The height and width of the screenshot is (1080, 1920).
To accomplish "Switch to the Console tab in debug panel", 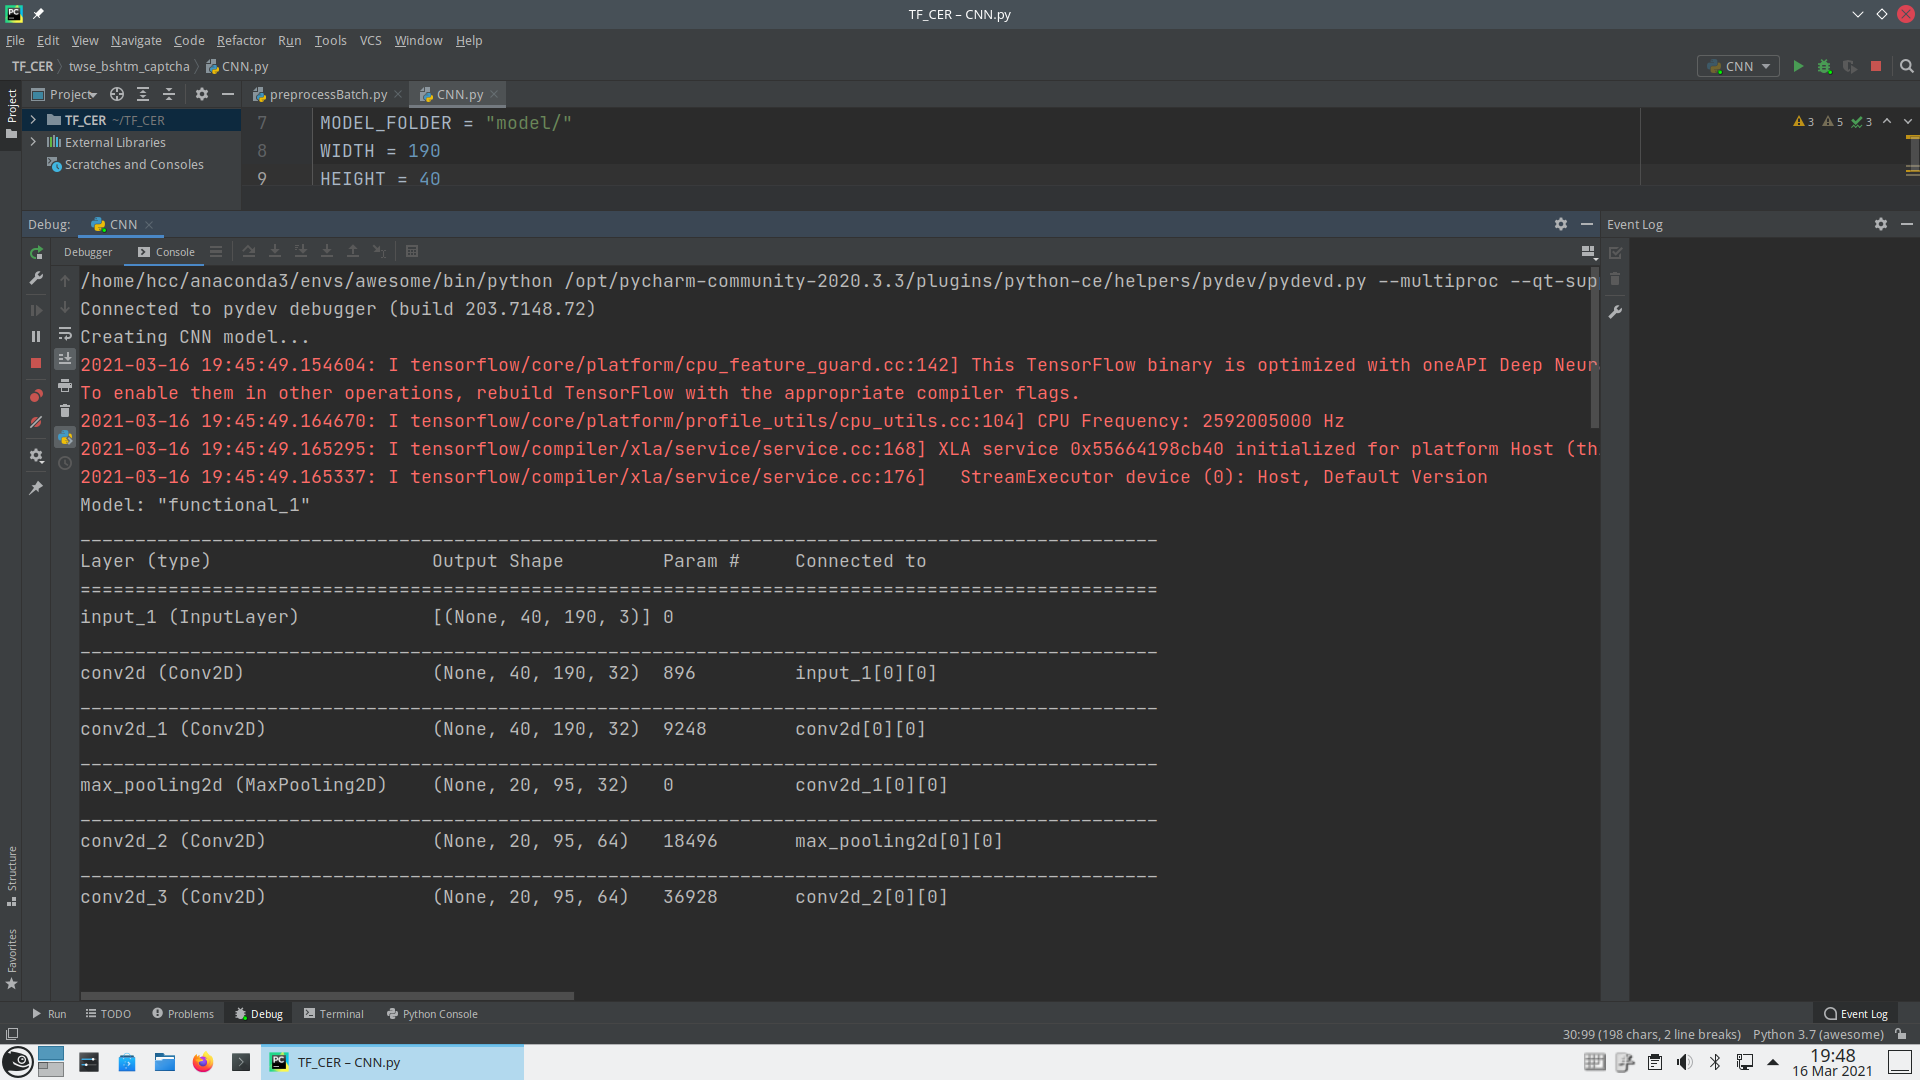I will tap(166, 252).
